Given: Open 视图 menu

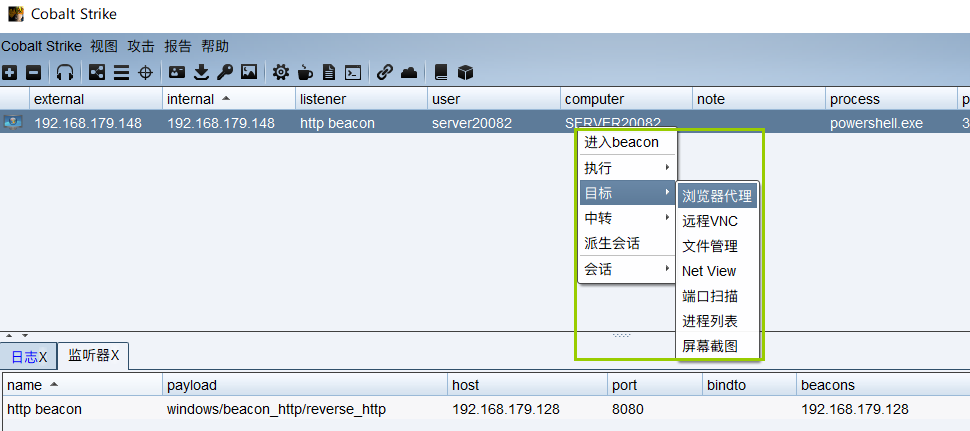Looking at the screenshot, I should pyautogui.click(x=104, y=46).
